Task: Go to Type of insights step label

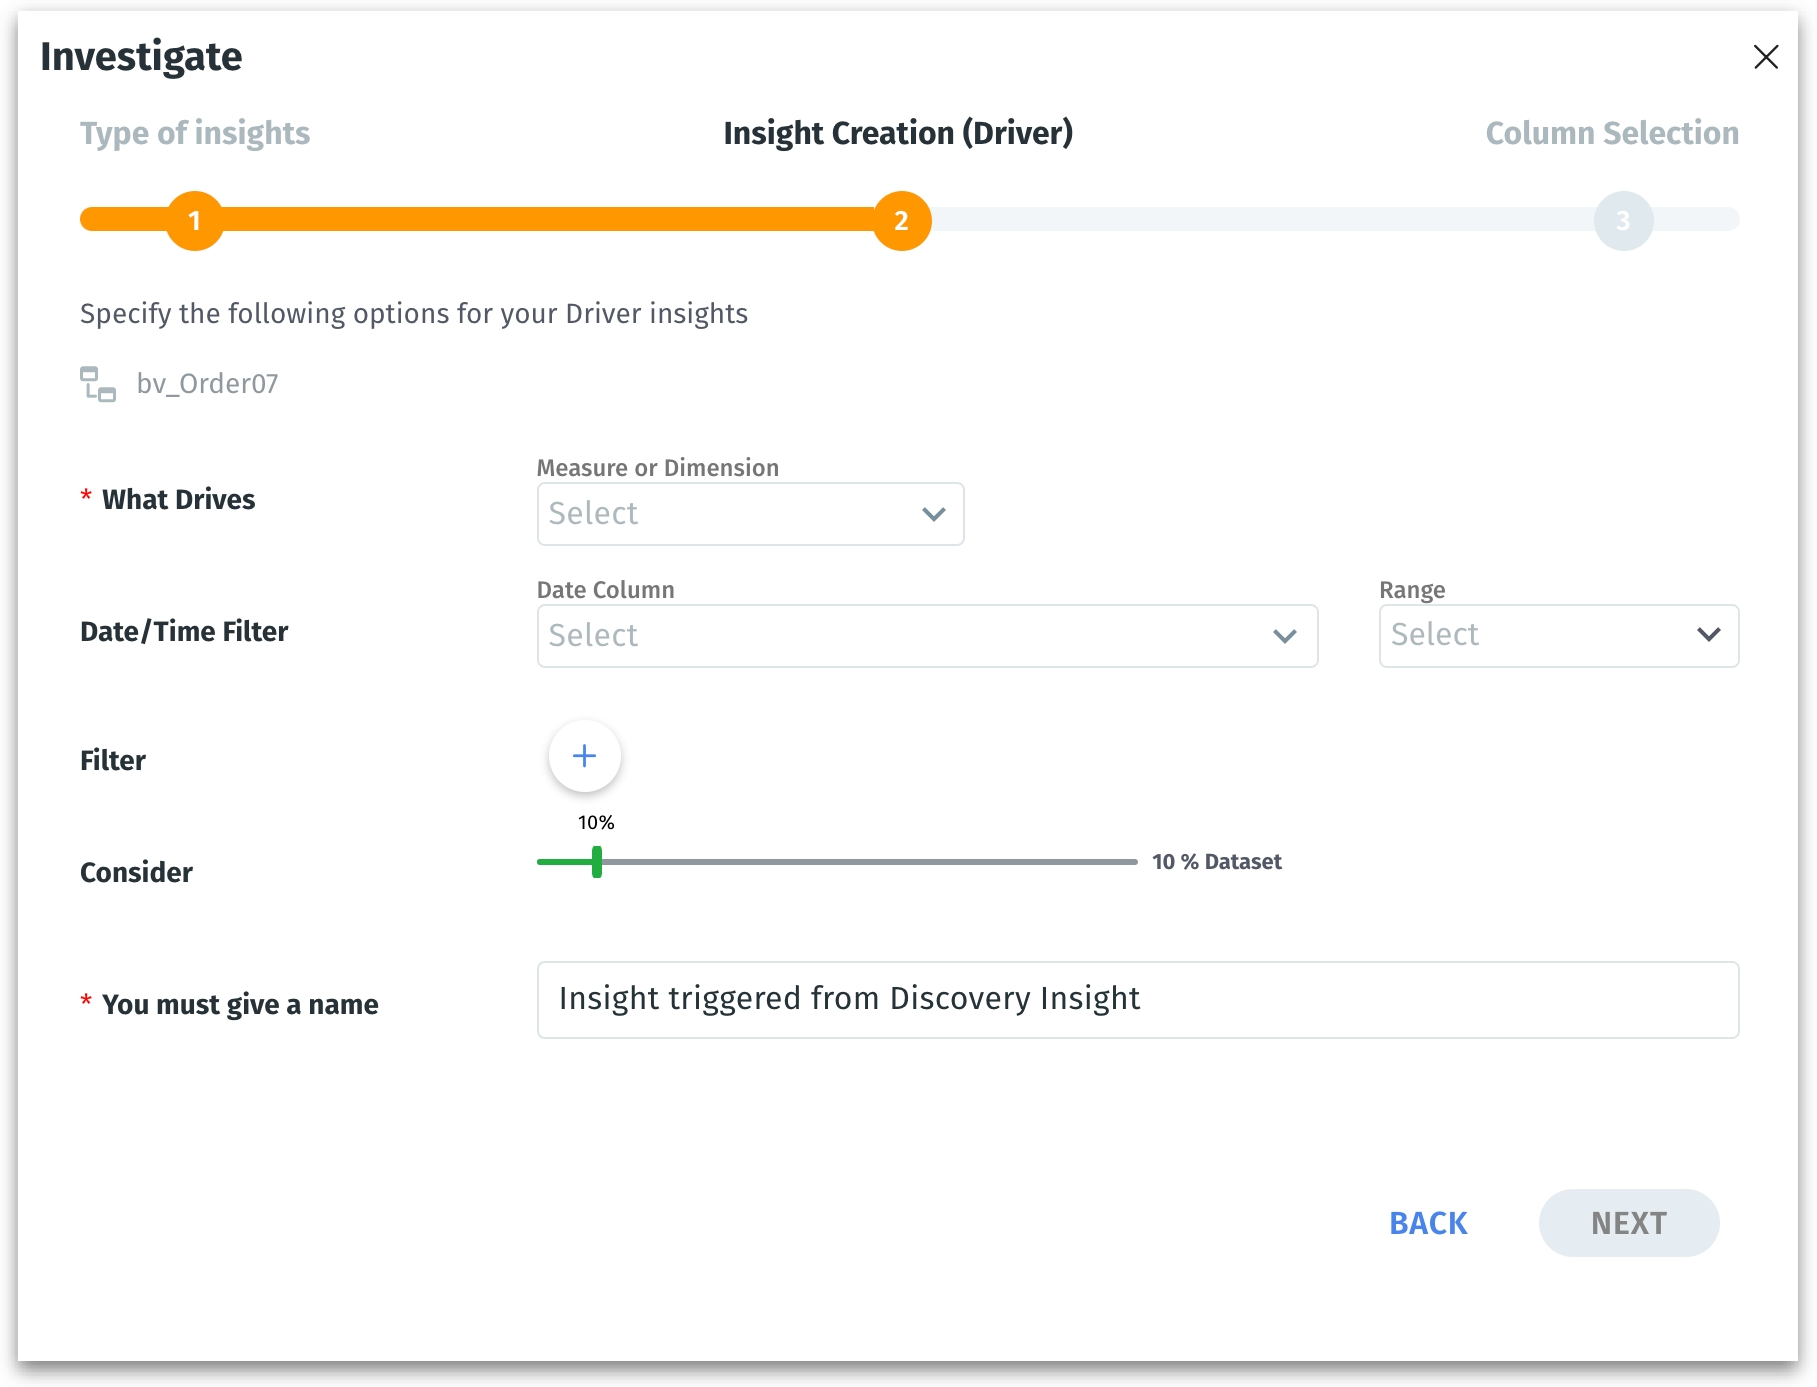Action: [195, 133]
